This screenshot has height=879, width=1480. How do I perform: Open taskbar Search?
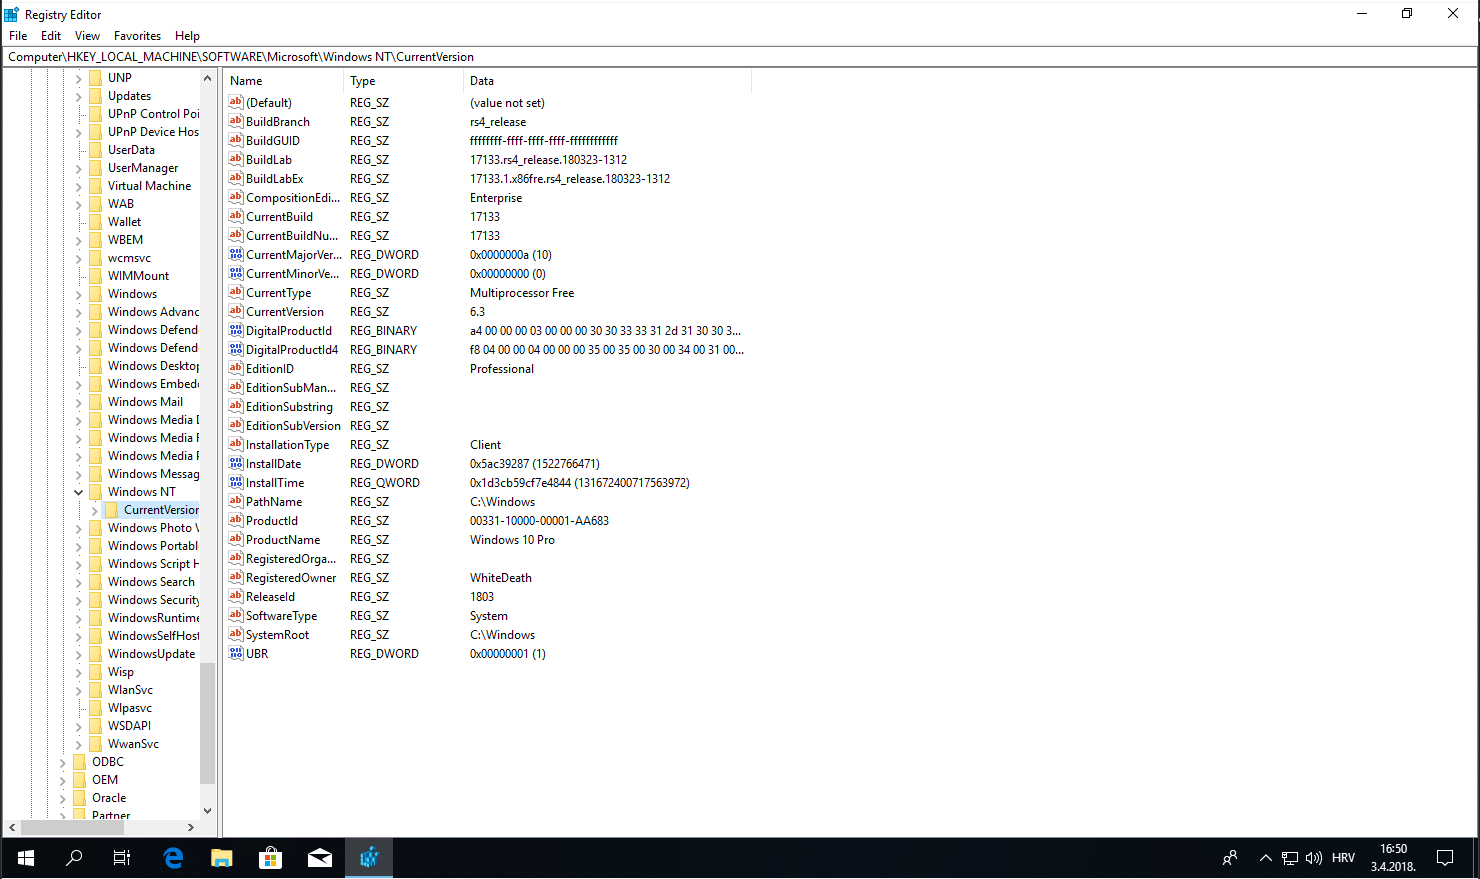pyautogui.click(x=74, y=858)
